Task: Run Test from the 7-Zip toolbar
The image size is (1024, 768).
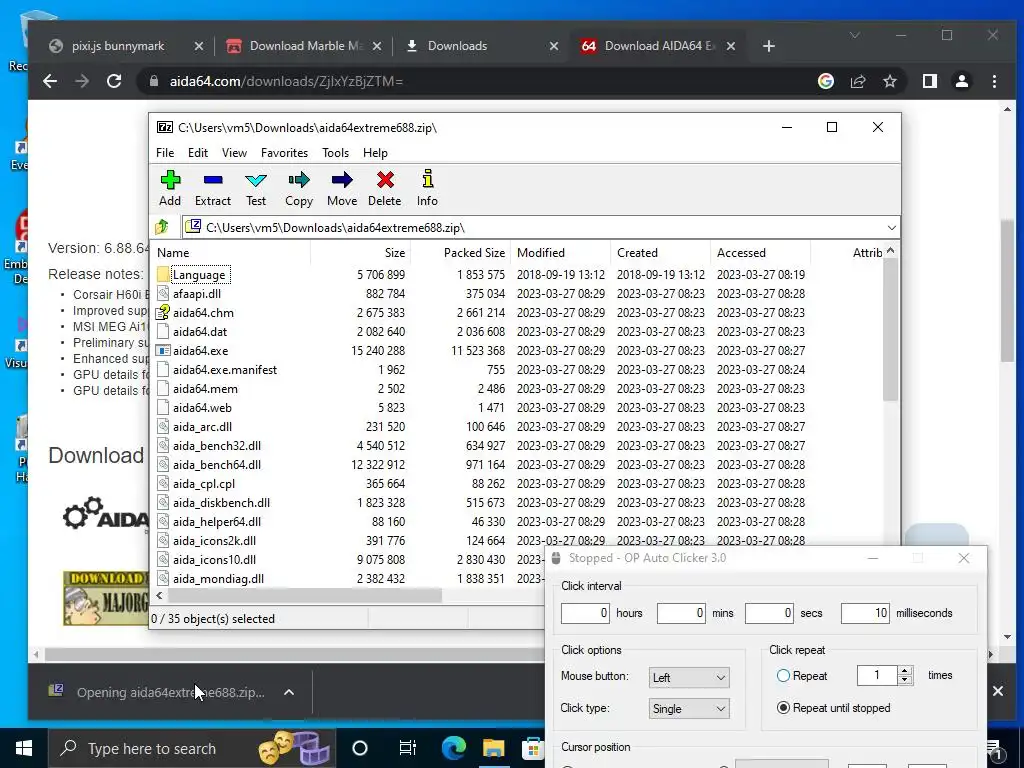Action: pyautogui.click(x=256, y=188)
